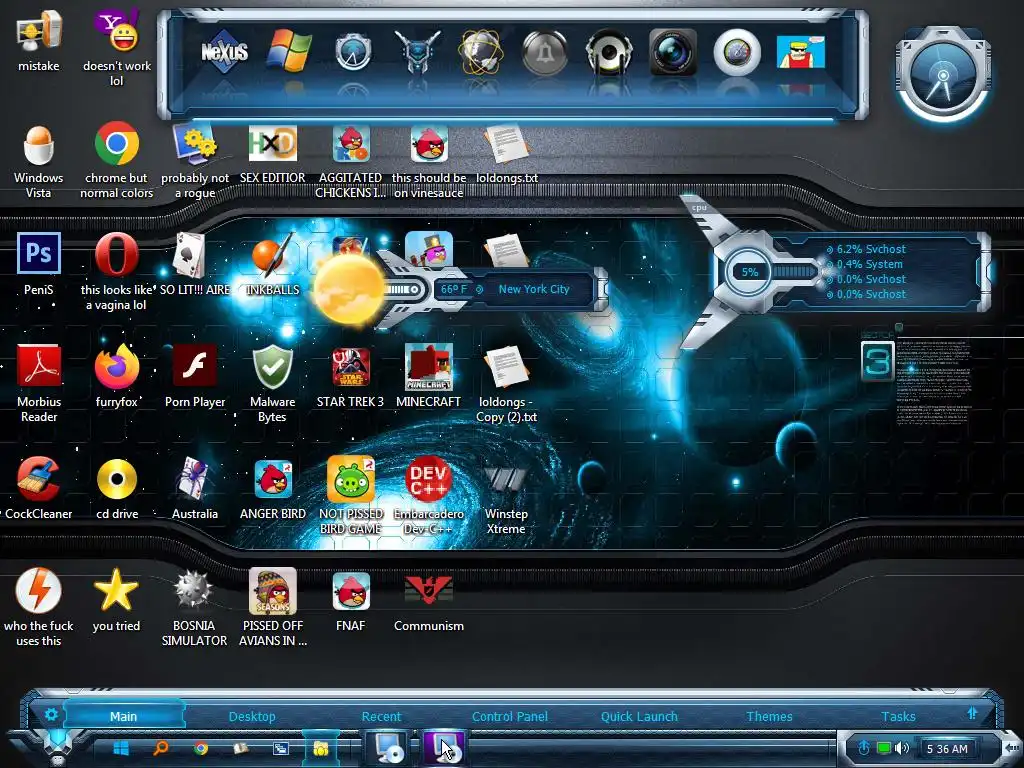Select the Tasks shelf tab
The width and height of the screenshot is (1024, 768).
[899, 716]
